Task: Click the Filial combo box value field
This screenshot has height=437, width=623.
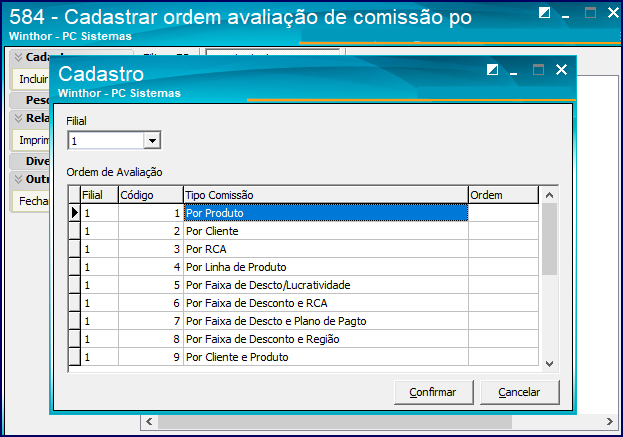Action: tap(106, 141)
